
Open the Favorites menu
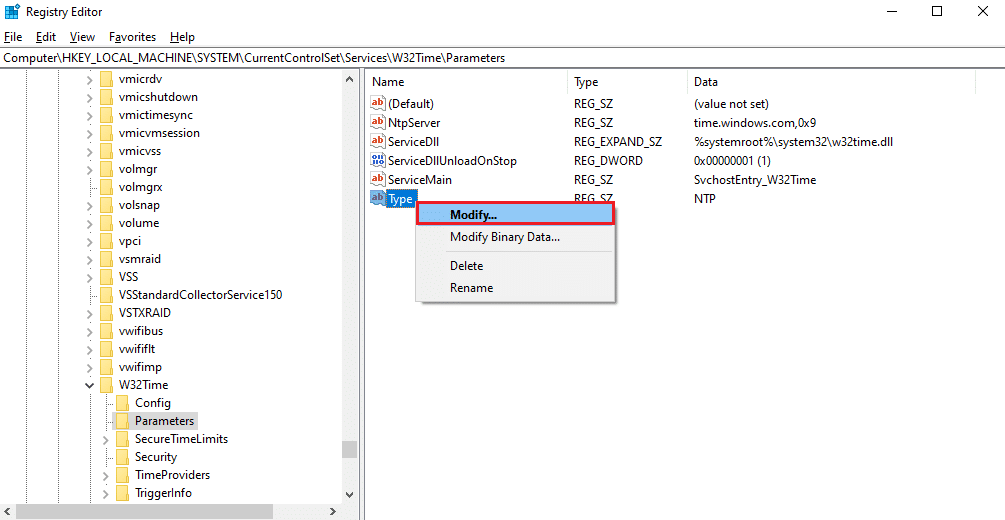132,37
